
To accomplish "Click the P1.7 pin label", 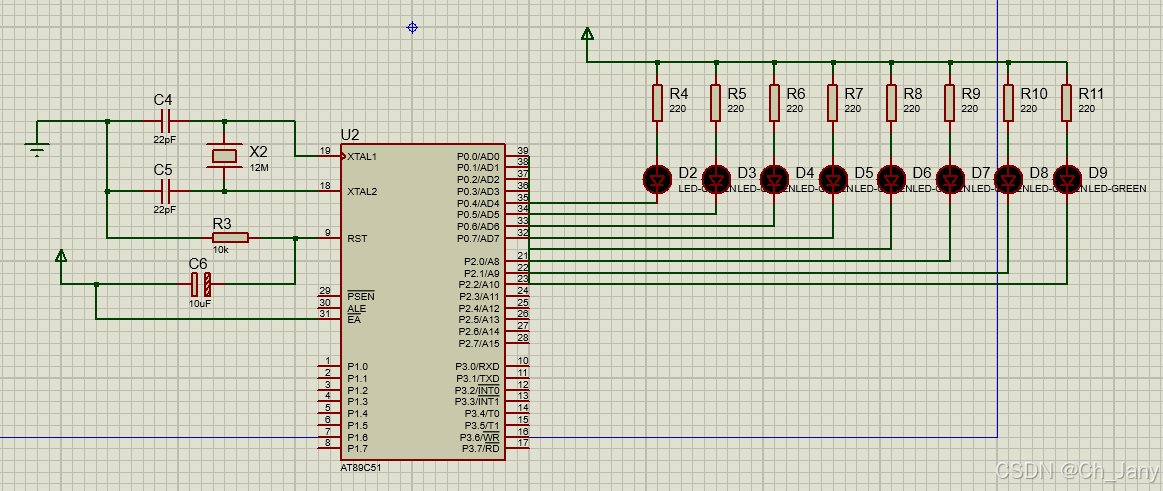I will tap(358, 449).
